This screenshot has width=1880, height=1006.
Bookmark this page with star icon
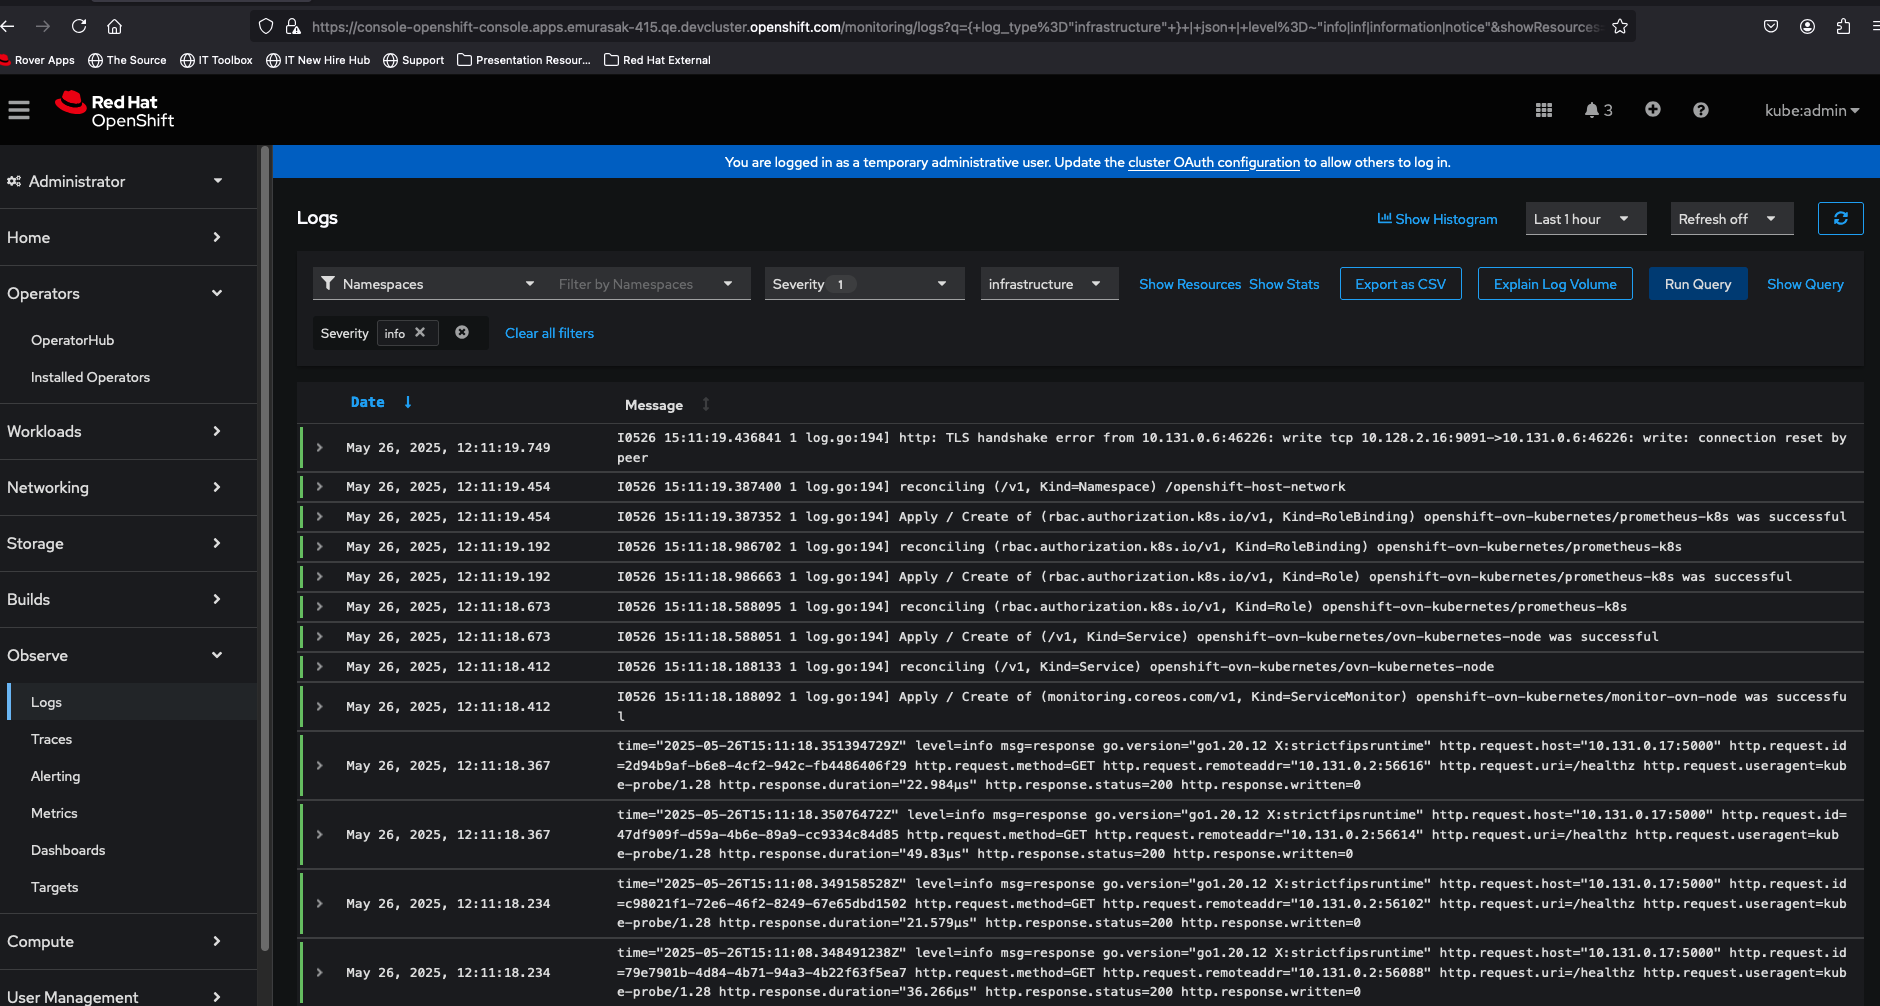click(x=1620, y=27)
